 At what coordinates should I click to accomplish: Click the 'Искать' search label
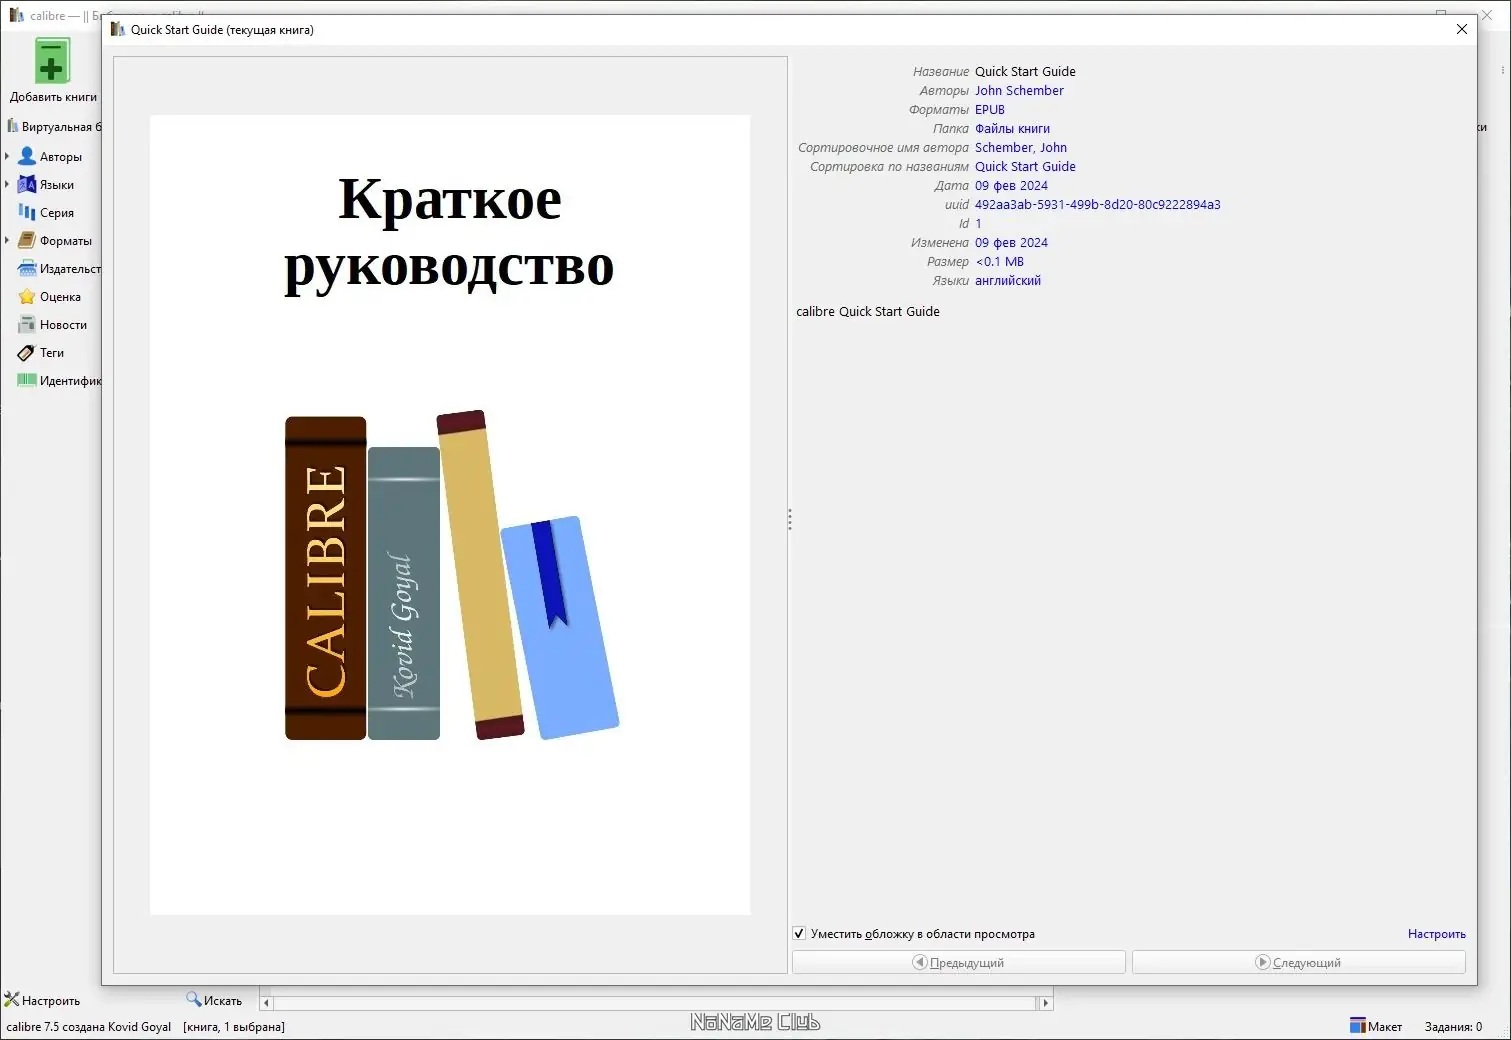(x=223, y=1000)
